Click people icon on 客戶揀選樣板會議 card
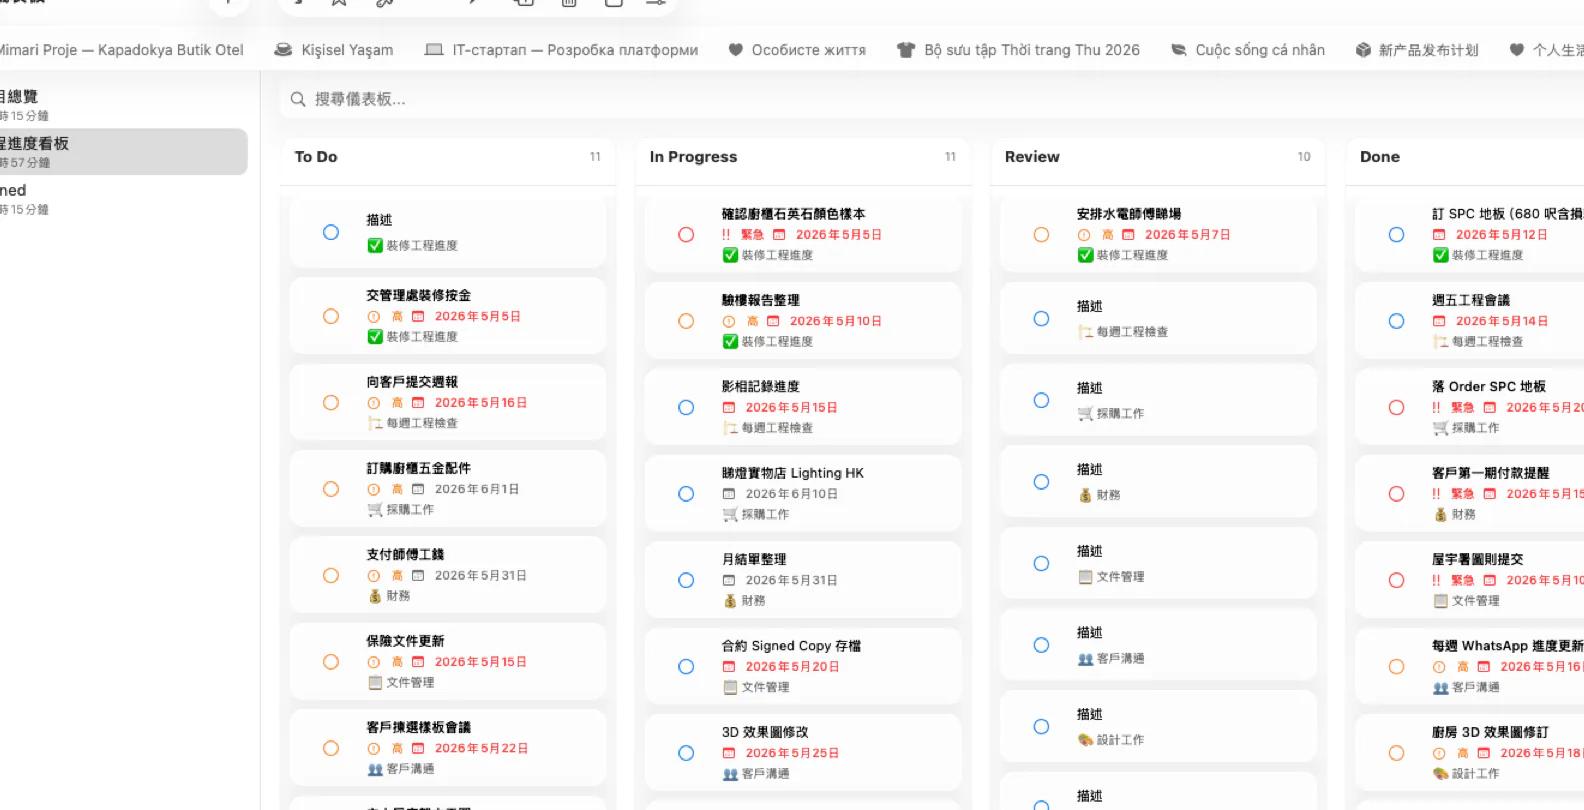This screenshot has width=1584, height=810. [x=375, y=769]
